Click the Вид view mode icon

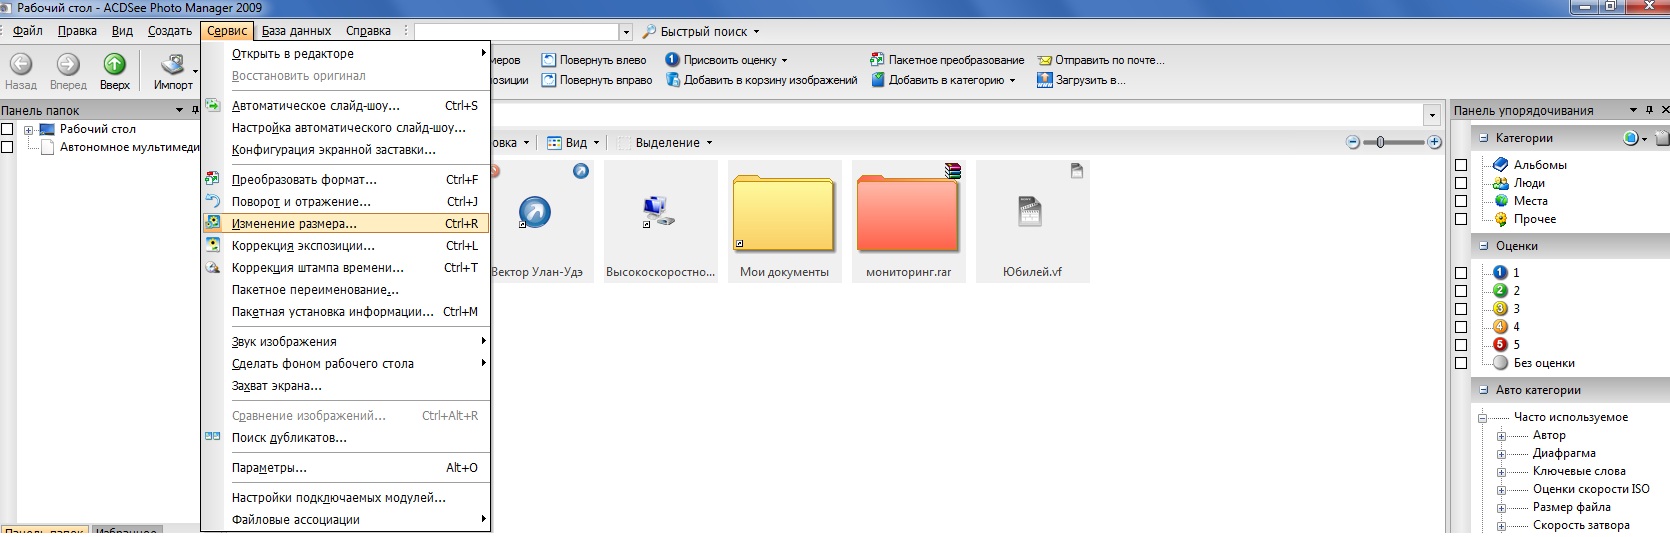[x=554, y=143]
